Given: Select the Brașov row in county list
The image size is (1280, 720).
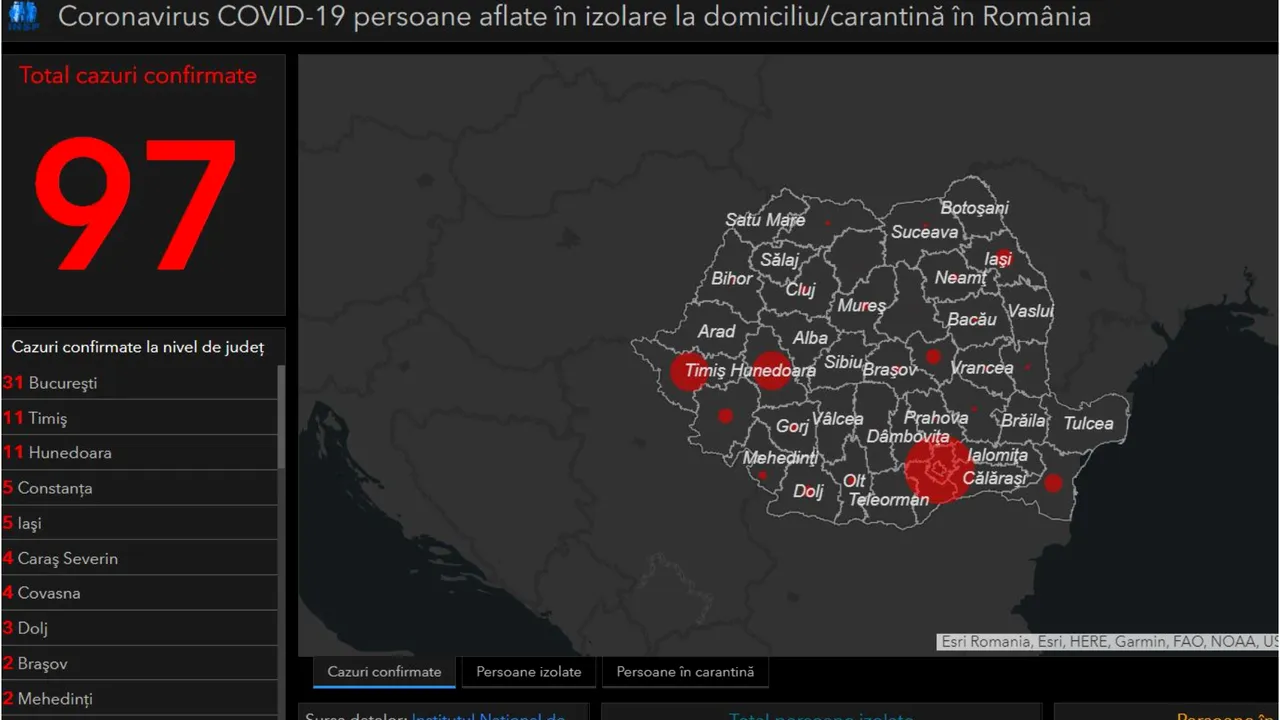Looking at the screenshot, I should [140, 663].
